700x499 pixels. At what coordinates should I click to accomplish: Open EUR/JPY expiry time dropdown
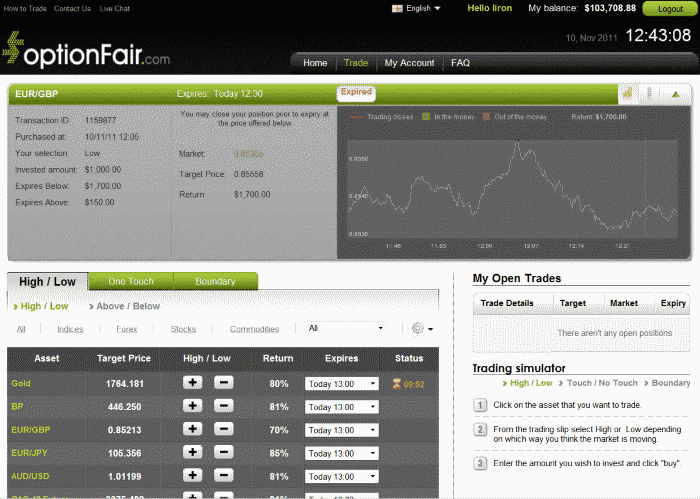click(x=342, y=454)
